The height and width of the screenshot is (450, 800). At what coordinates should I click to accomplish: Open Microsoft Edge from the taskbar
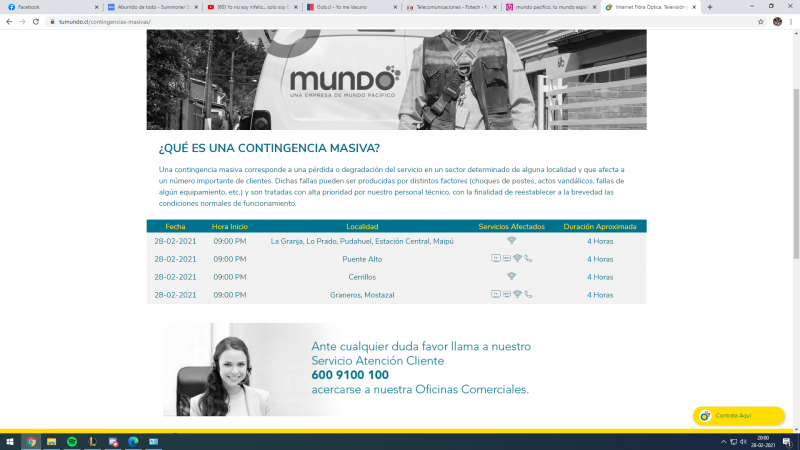tap(133, 442)
